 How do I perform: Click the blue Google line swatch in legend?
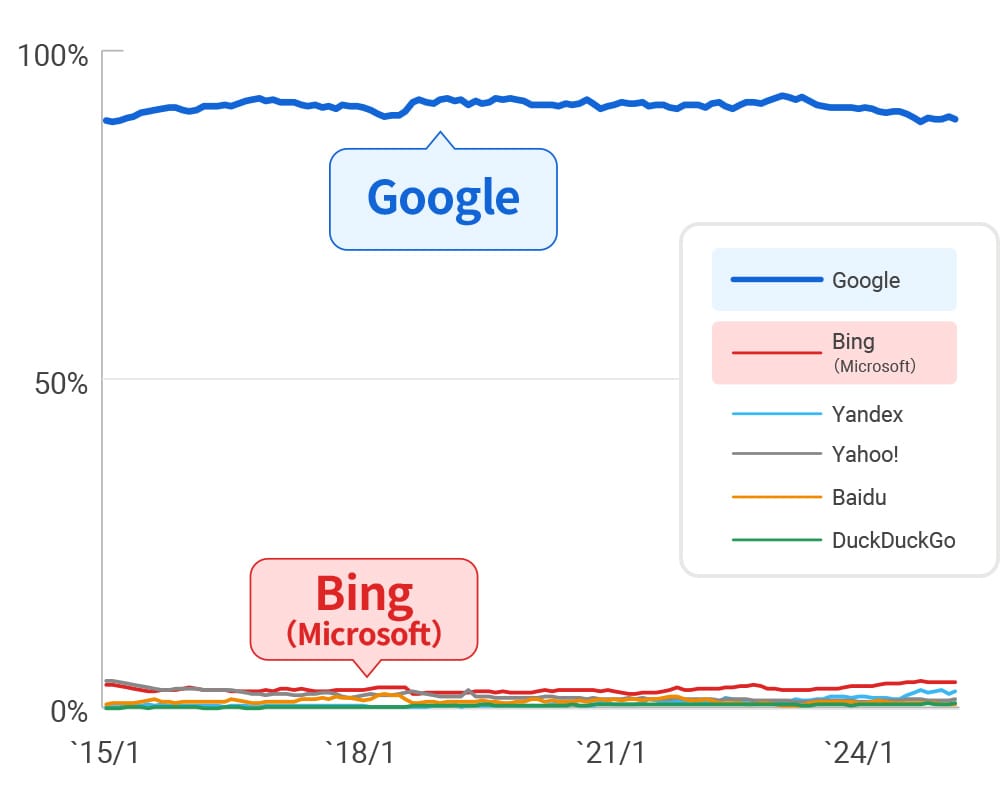click(776, 280)
